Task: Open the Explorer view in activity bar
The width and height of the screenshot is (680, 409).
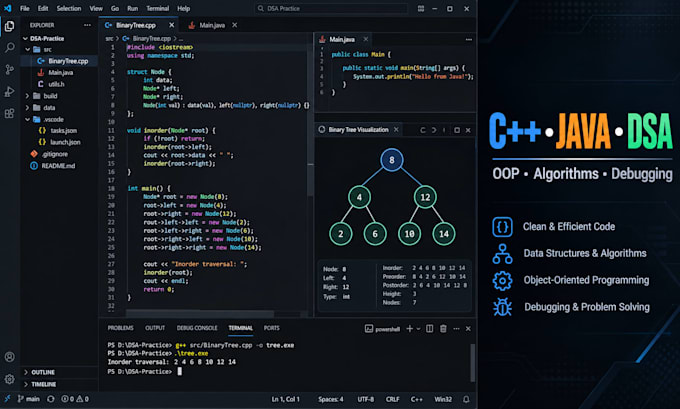Action: (x=9, y=26)
